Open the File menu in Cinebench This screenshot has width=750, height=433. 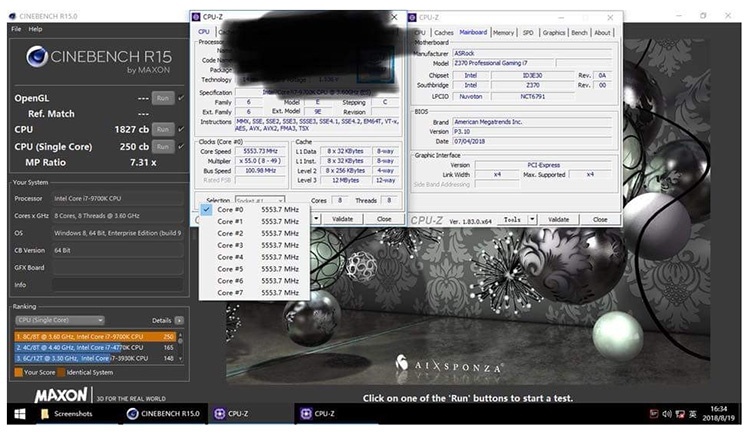tap(16, 29)
